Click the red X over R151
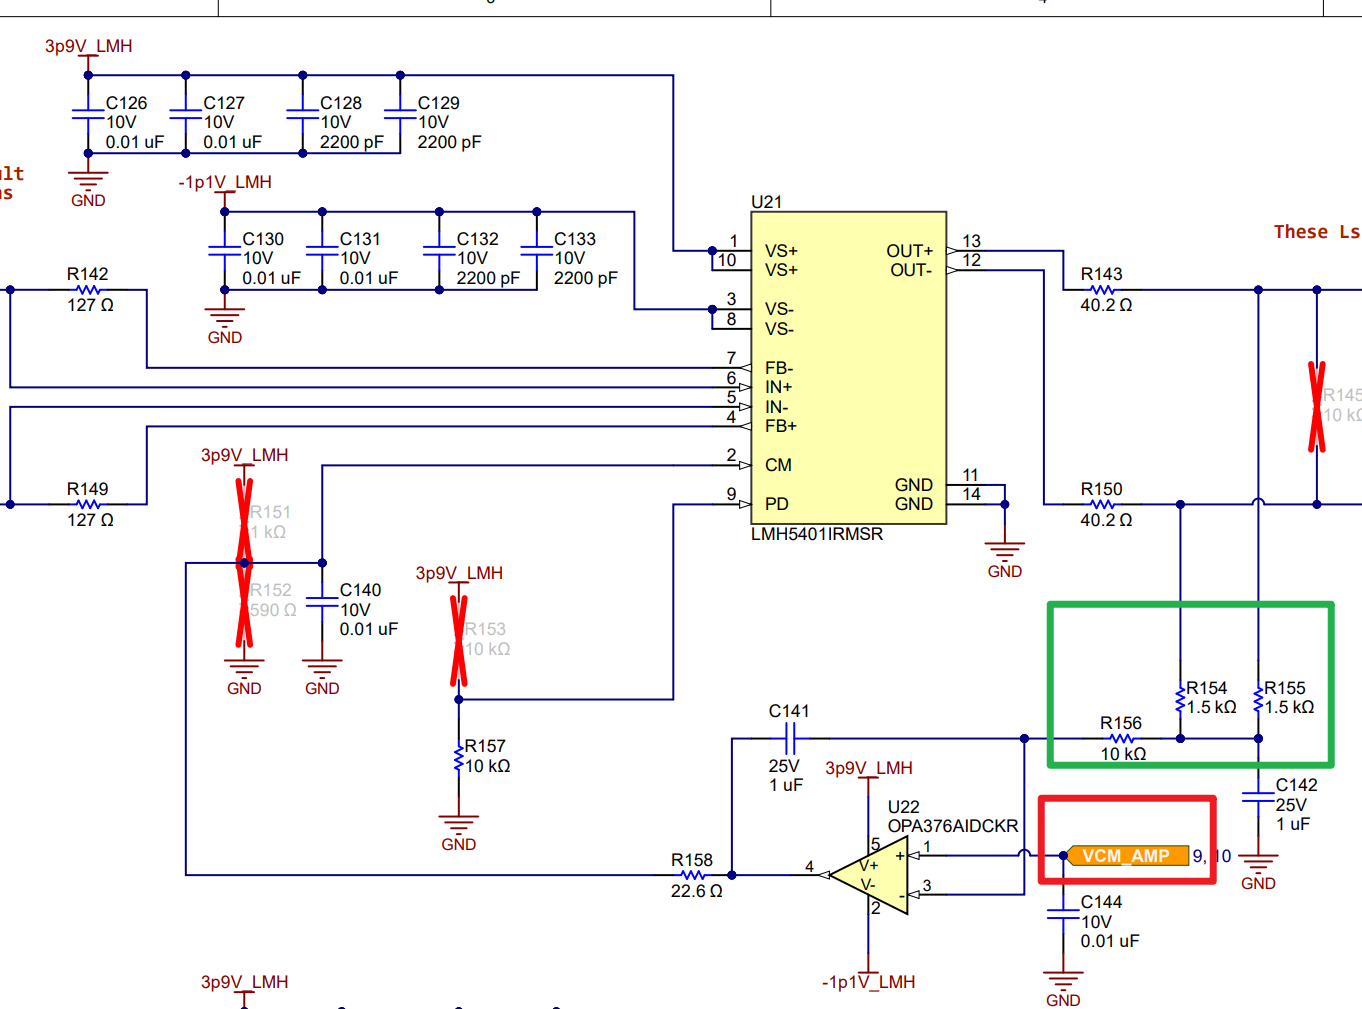 click(x=244, y=521)
